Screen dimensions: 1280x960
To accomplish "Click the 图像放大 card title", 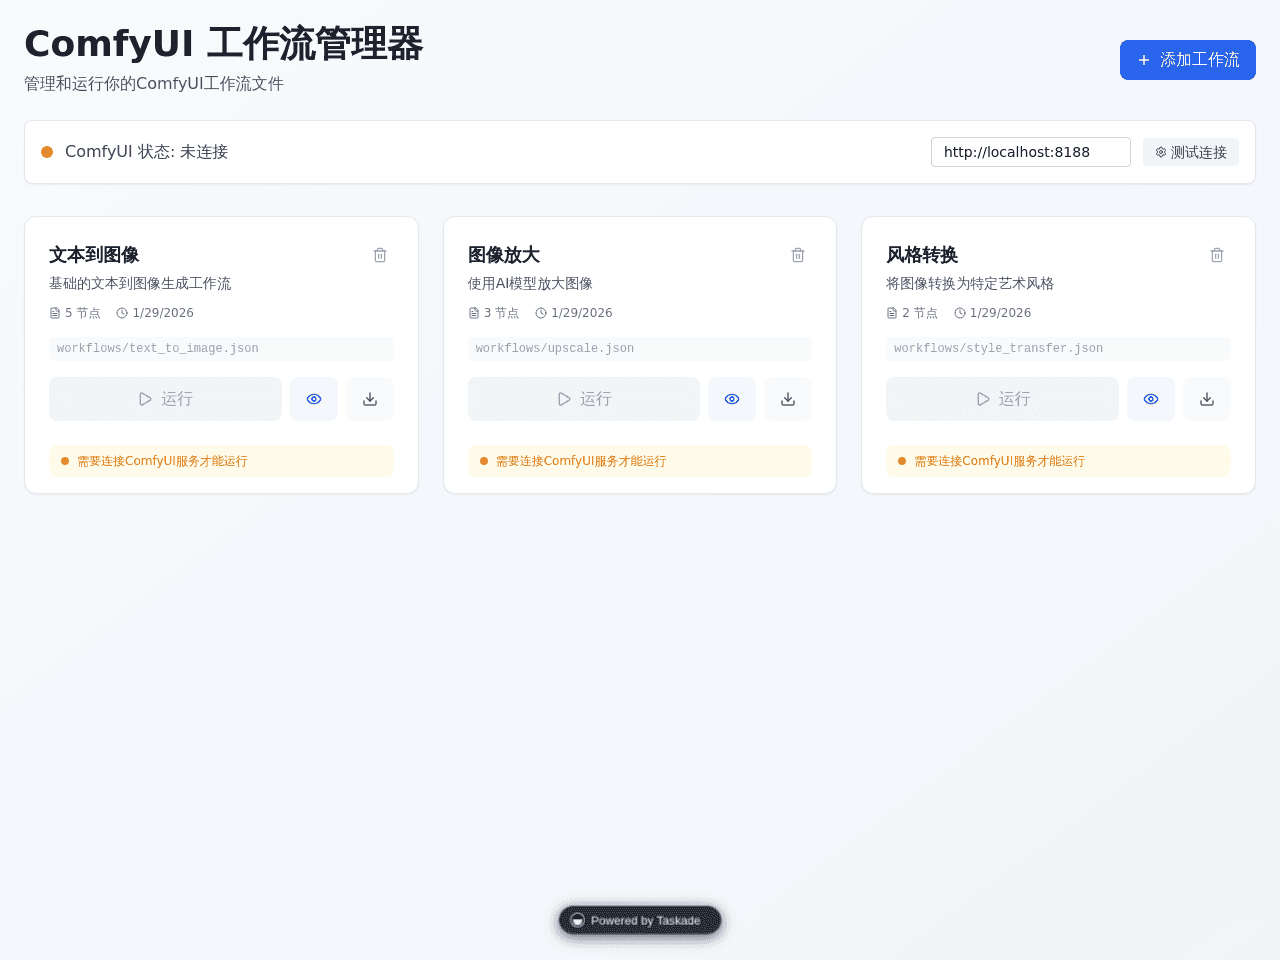I will coord(504,255).
